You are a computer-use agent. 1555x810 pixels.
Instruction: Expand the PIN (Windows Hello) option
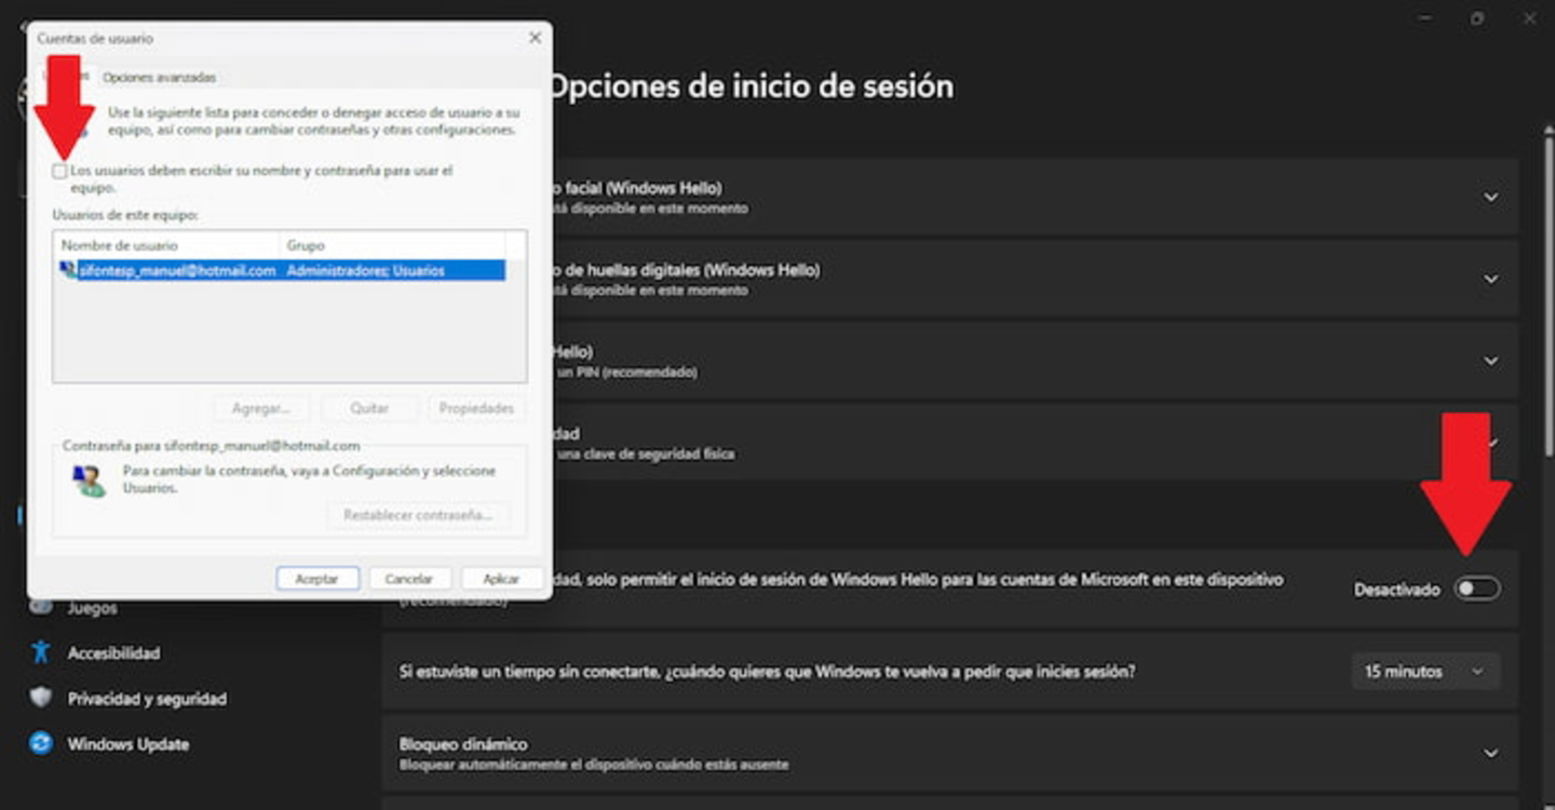[1491, 361]
